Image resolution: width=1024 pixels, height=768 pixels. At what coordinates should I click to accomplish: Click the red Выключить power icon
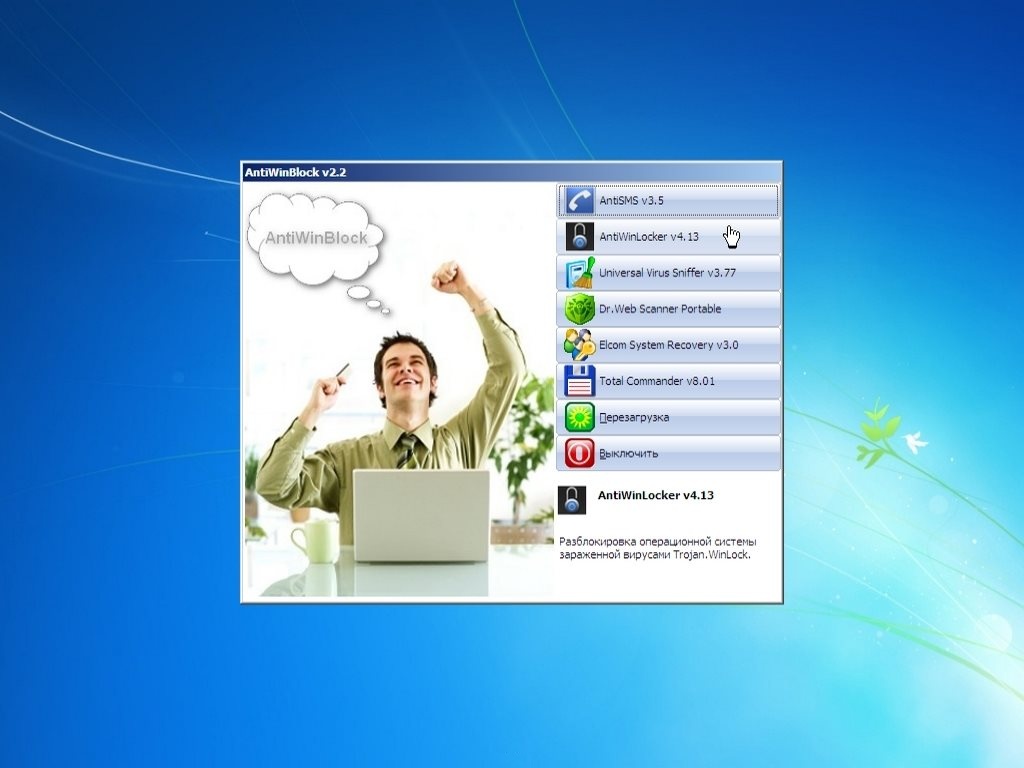pyautogui.click(x=580, y=453)
